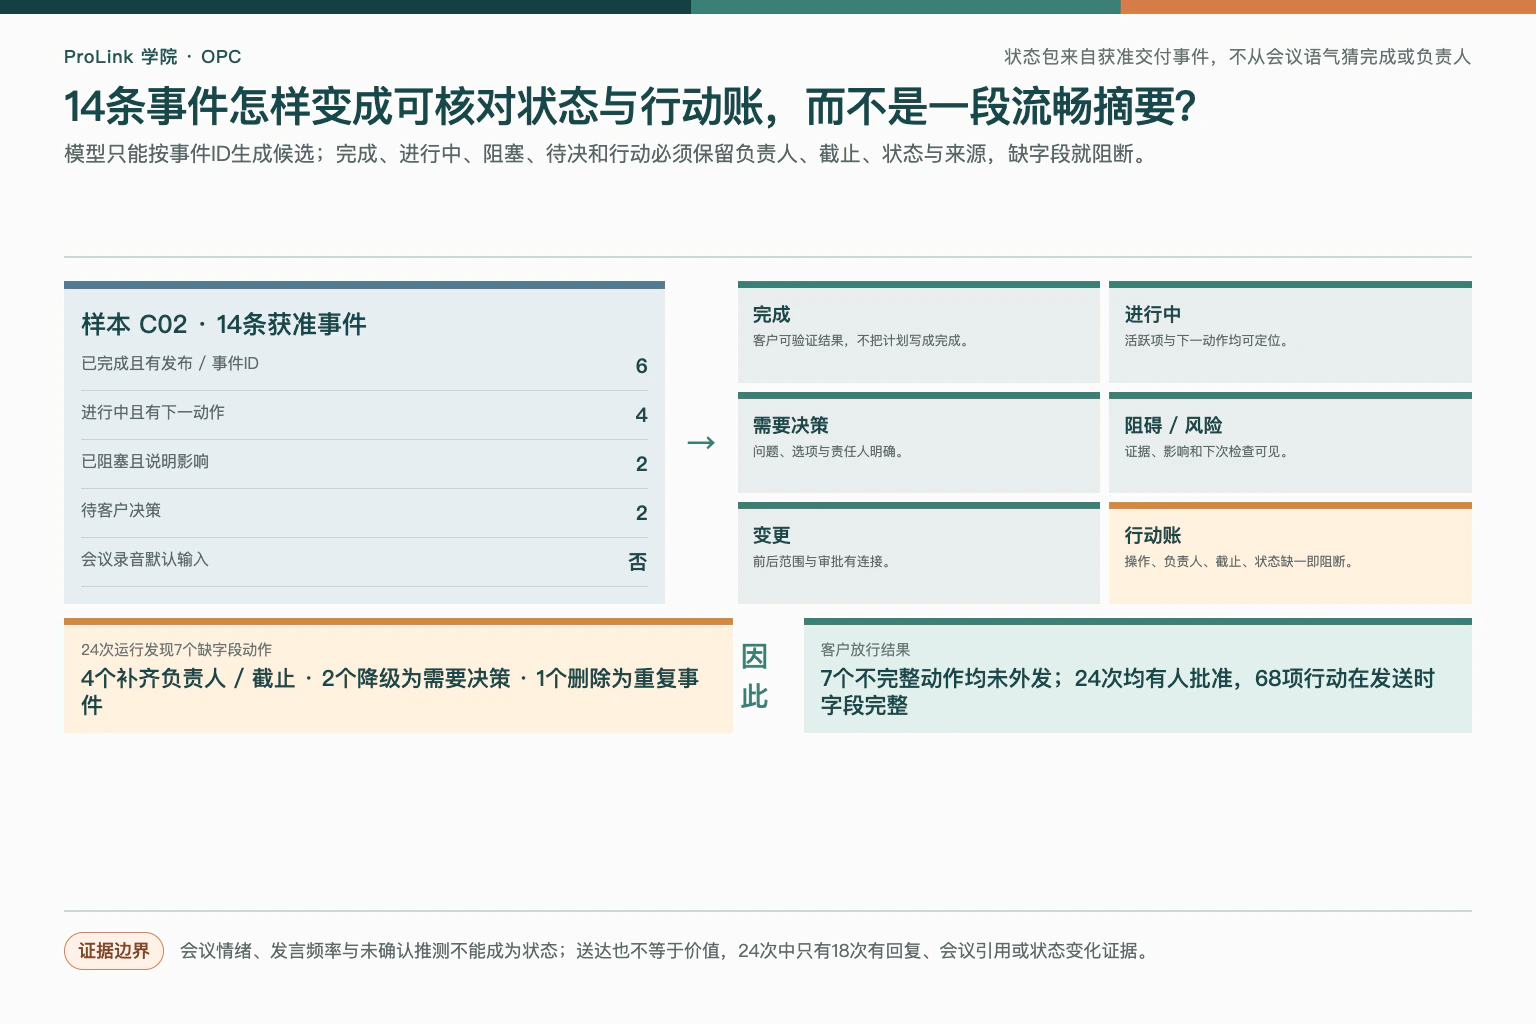The image size is (1536, 1024).
Task: Click the row 会议录音默认输入
Action: (364, 562)
